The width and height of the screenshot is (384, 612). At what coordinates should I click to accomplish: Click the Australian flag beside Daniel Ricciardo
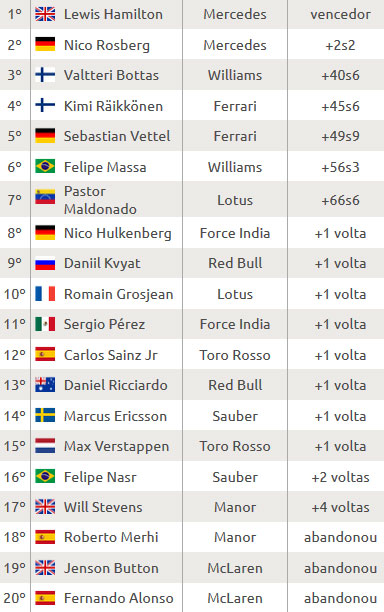[45, 385]
